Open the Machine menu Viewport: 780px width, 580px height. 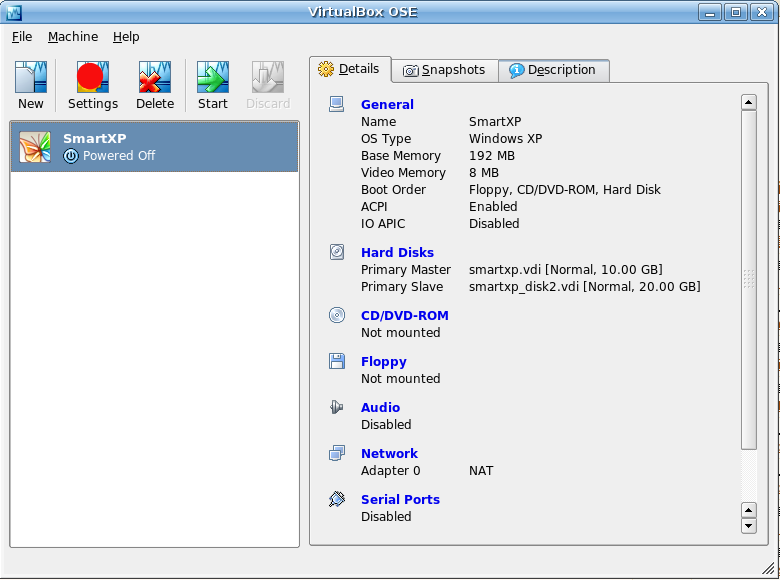point(73,37)
